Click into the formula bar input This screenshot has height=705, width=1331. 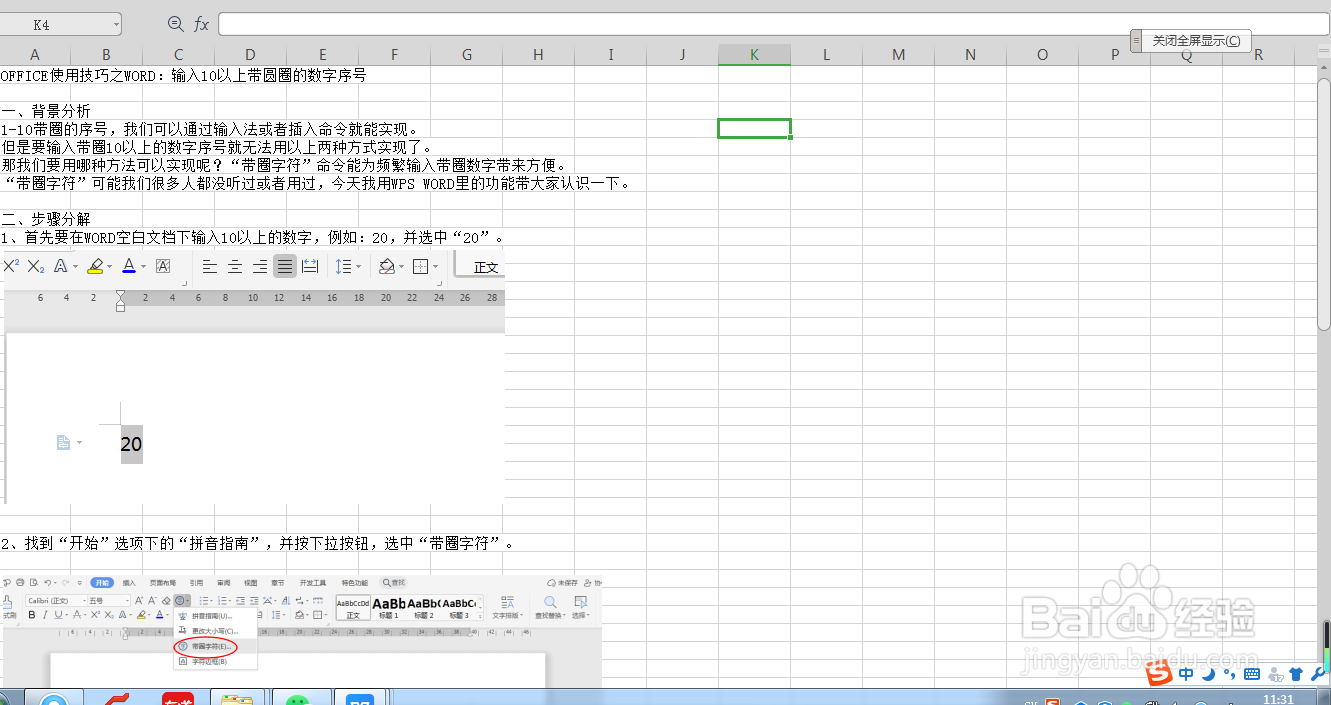773,24
